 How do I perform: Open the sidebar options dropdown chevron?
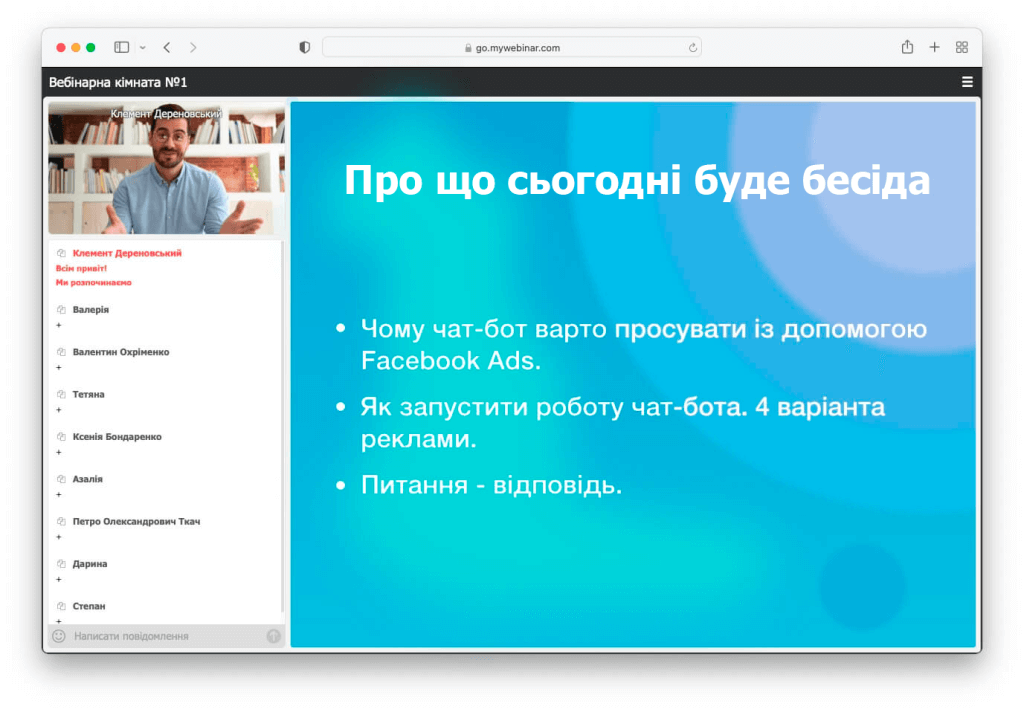[x=142, y=48]
